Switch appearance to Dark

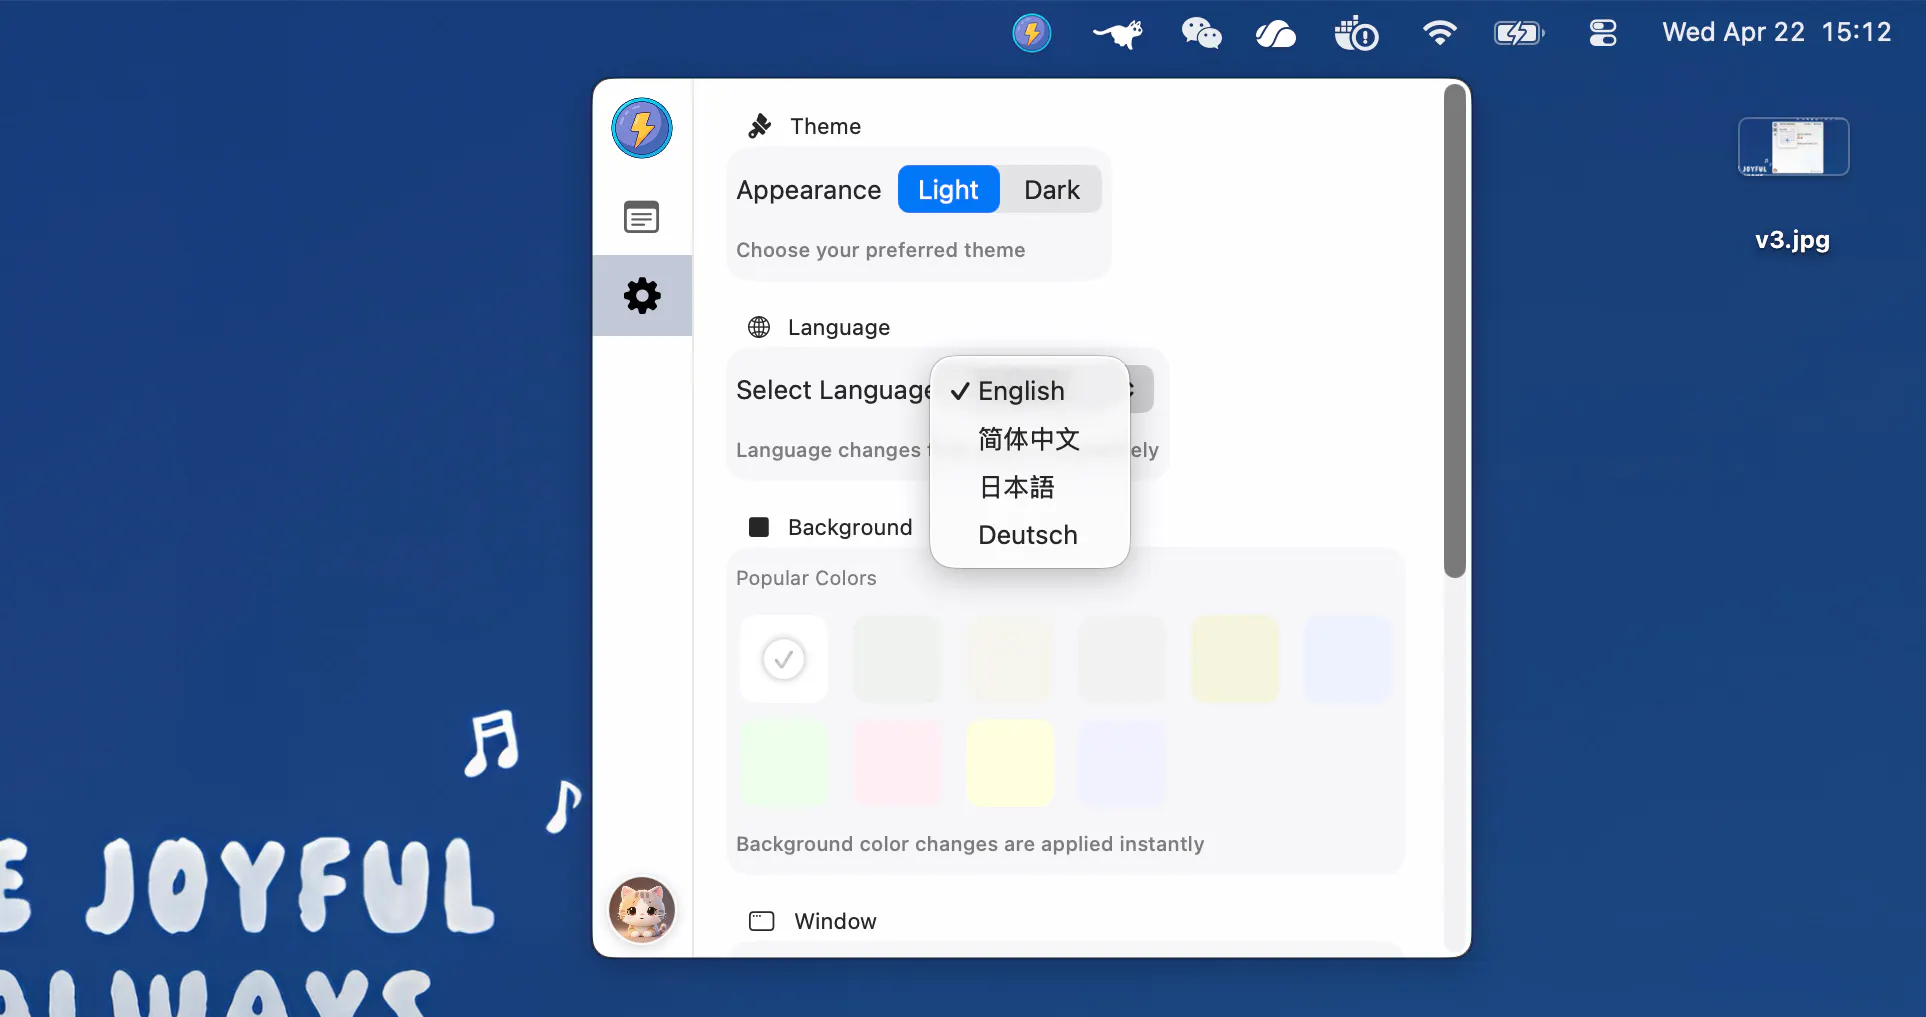1052,190
